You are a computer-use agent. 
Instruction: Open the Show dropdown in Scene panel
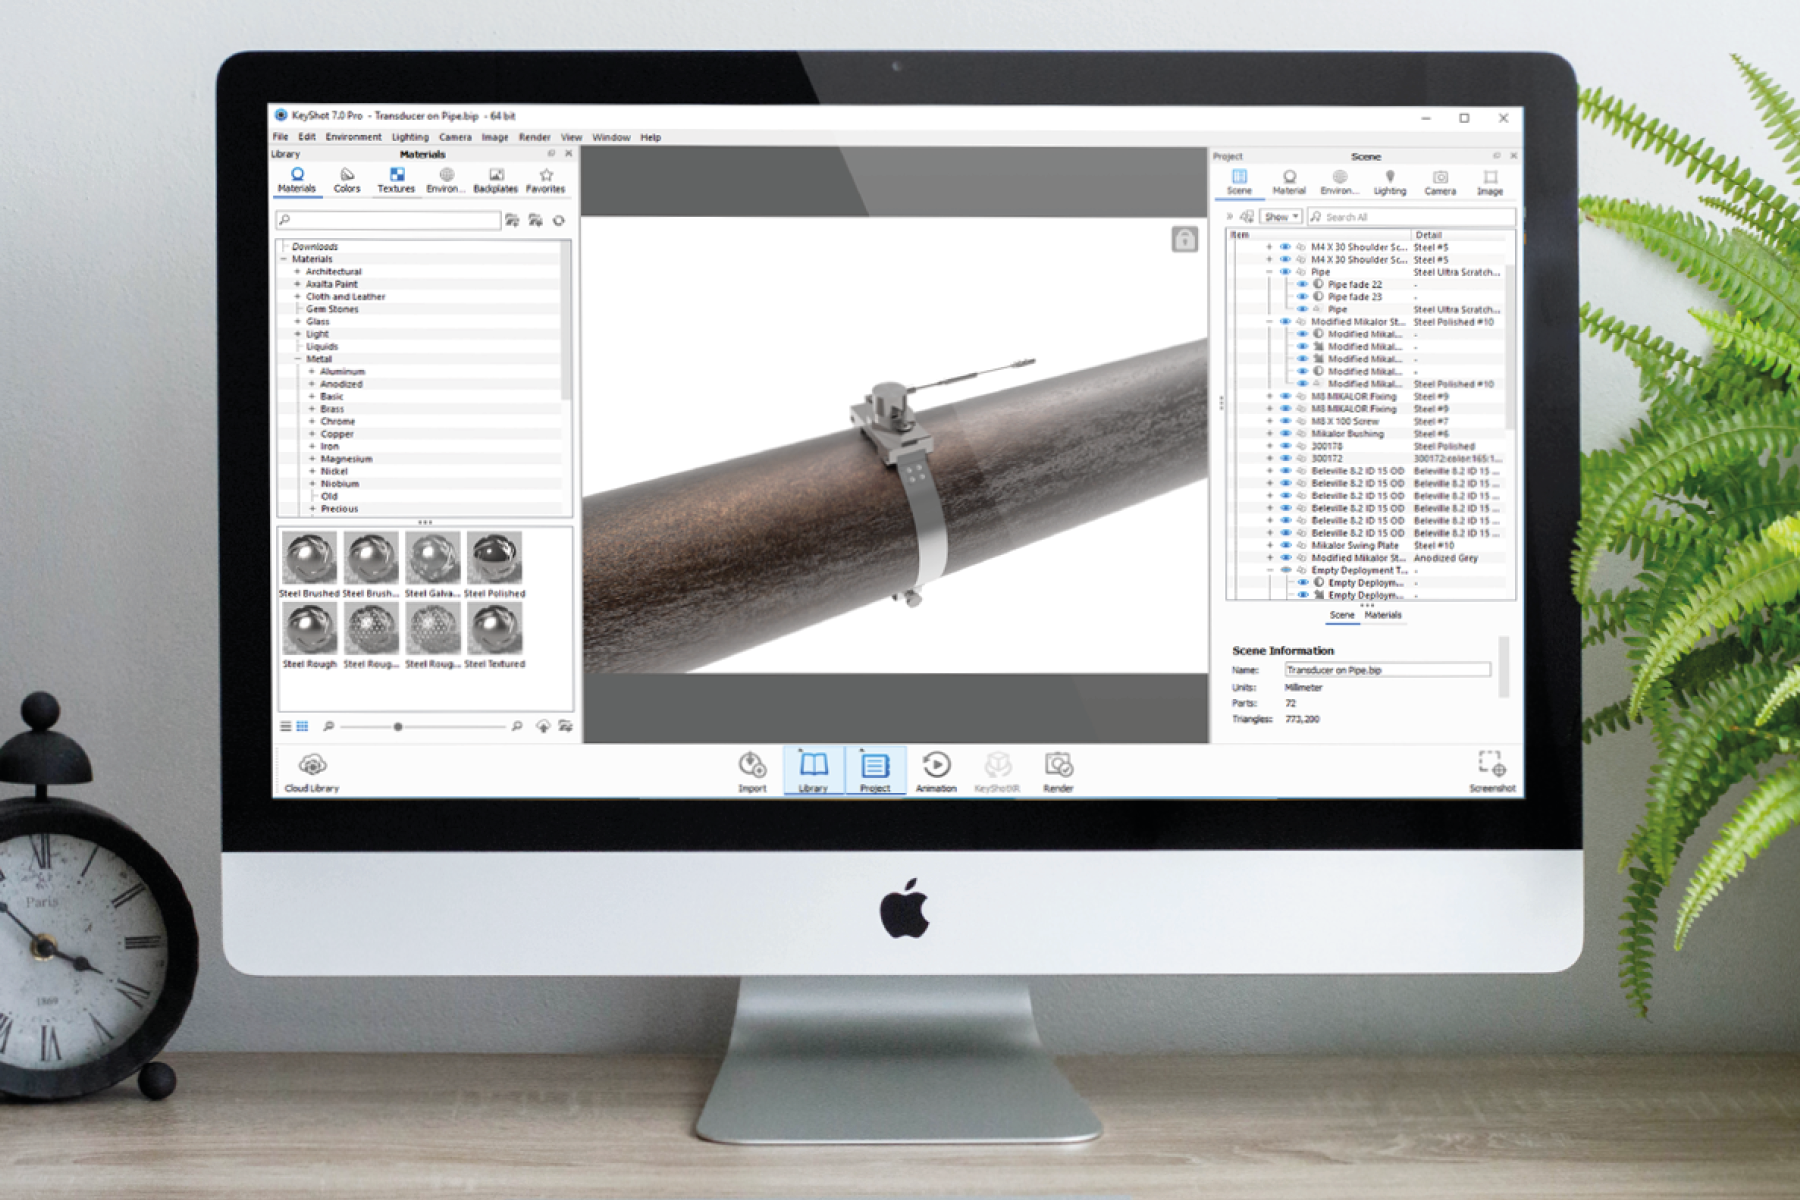tap(1280, 217)
